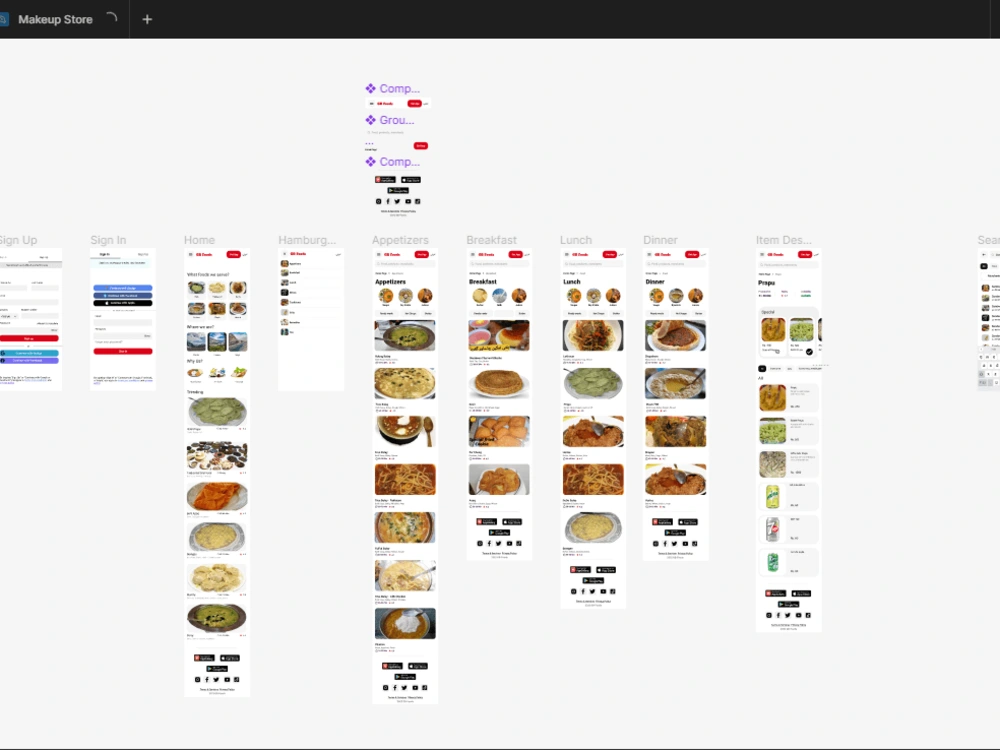Image resolution: width=1000 pixels, height=750 pixels.
Task: Select the Home frame label
Action: click(199, 240)
